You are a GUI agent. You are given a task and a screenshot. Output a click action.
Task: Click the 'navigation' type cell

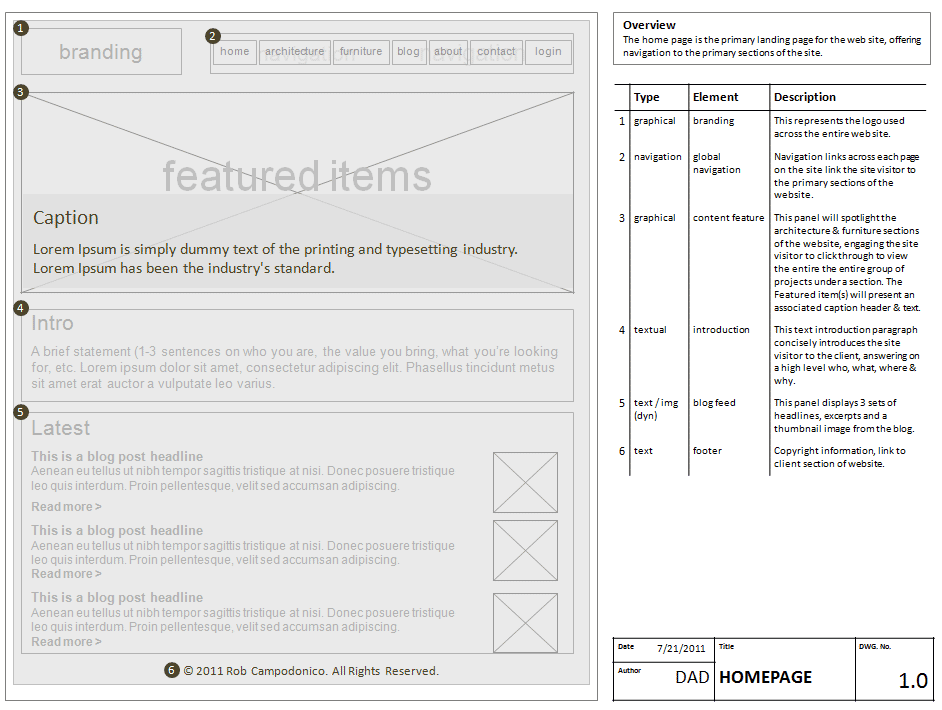pyautogui.click(x=658, y=157)
